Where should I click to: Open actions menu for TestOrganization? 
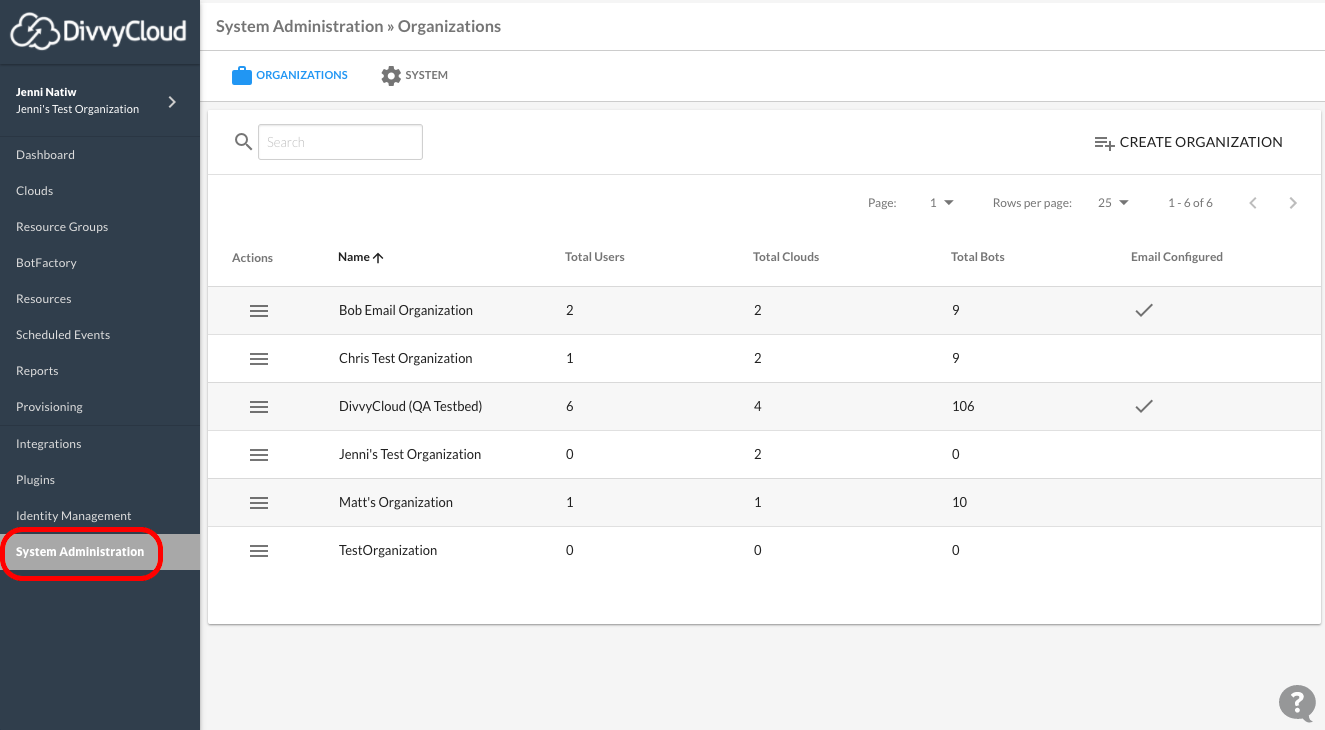point(259,551)
